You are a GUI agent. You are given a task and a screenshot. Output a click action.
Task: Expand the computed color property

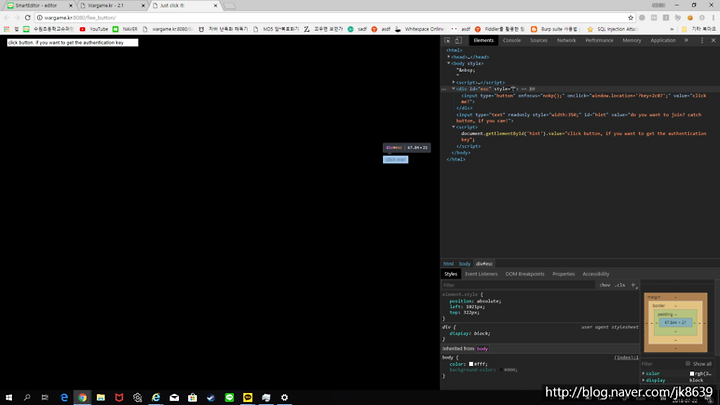643,374
